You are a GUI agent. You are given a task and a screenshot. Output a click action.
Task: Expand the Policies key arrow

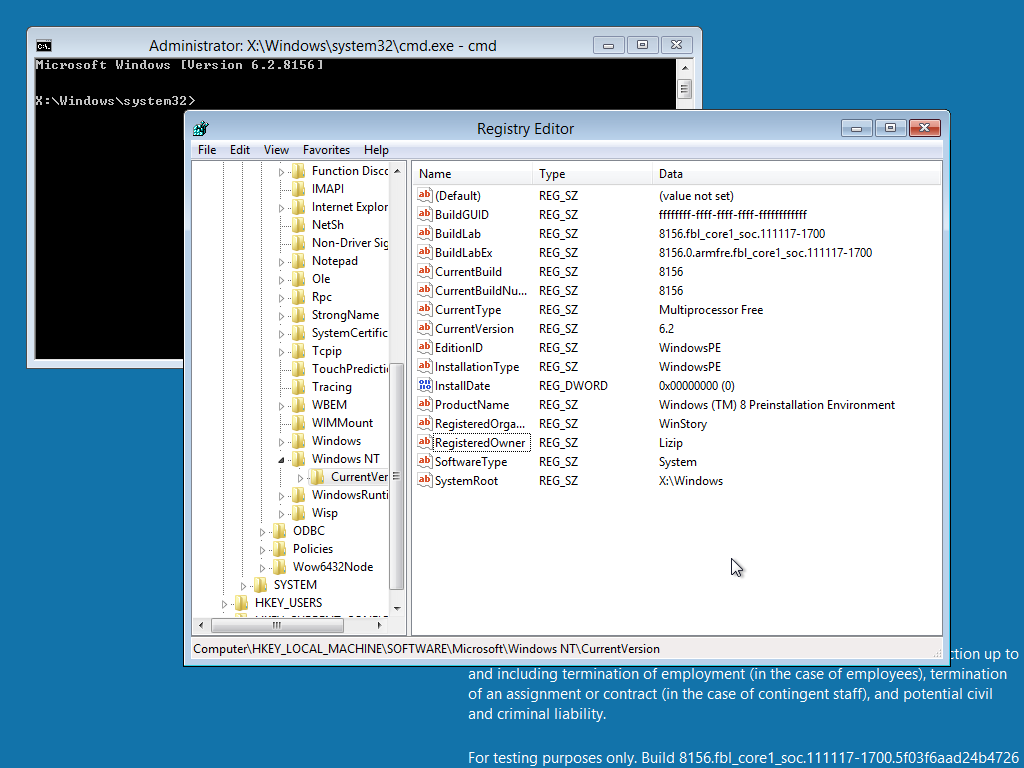tap(263, 549)
